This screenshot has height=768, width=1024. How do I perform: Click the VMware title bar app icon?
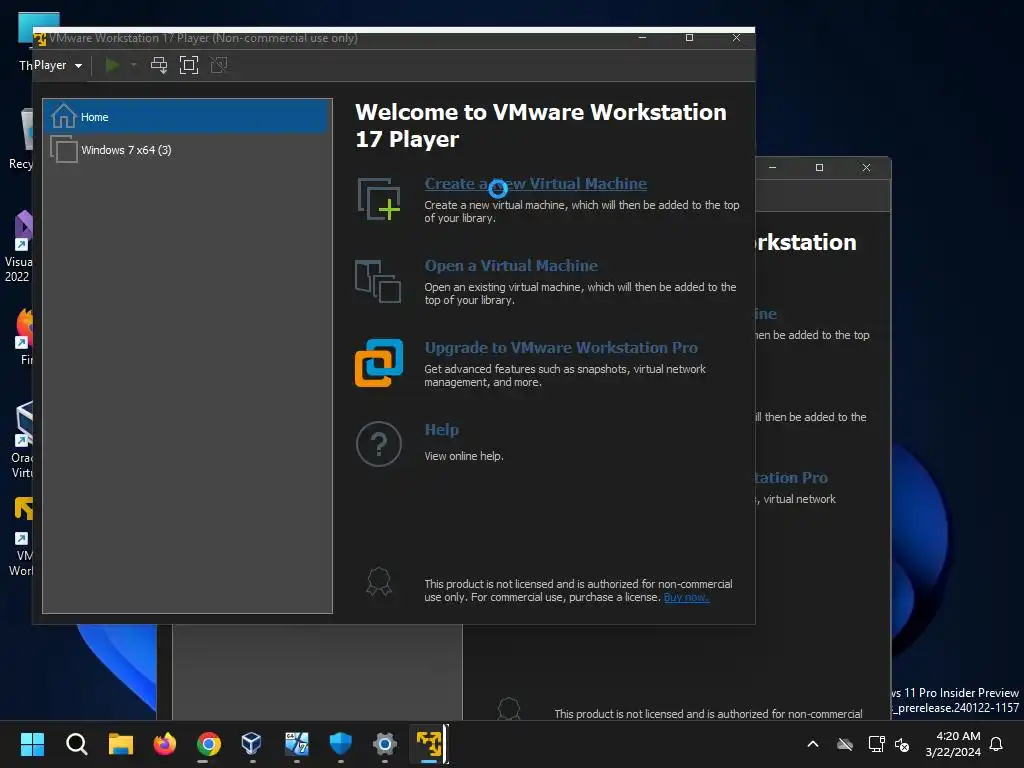[x=40, y=39]
